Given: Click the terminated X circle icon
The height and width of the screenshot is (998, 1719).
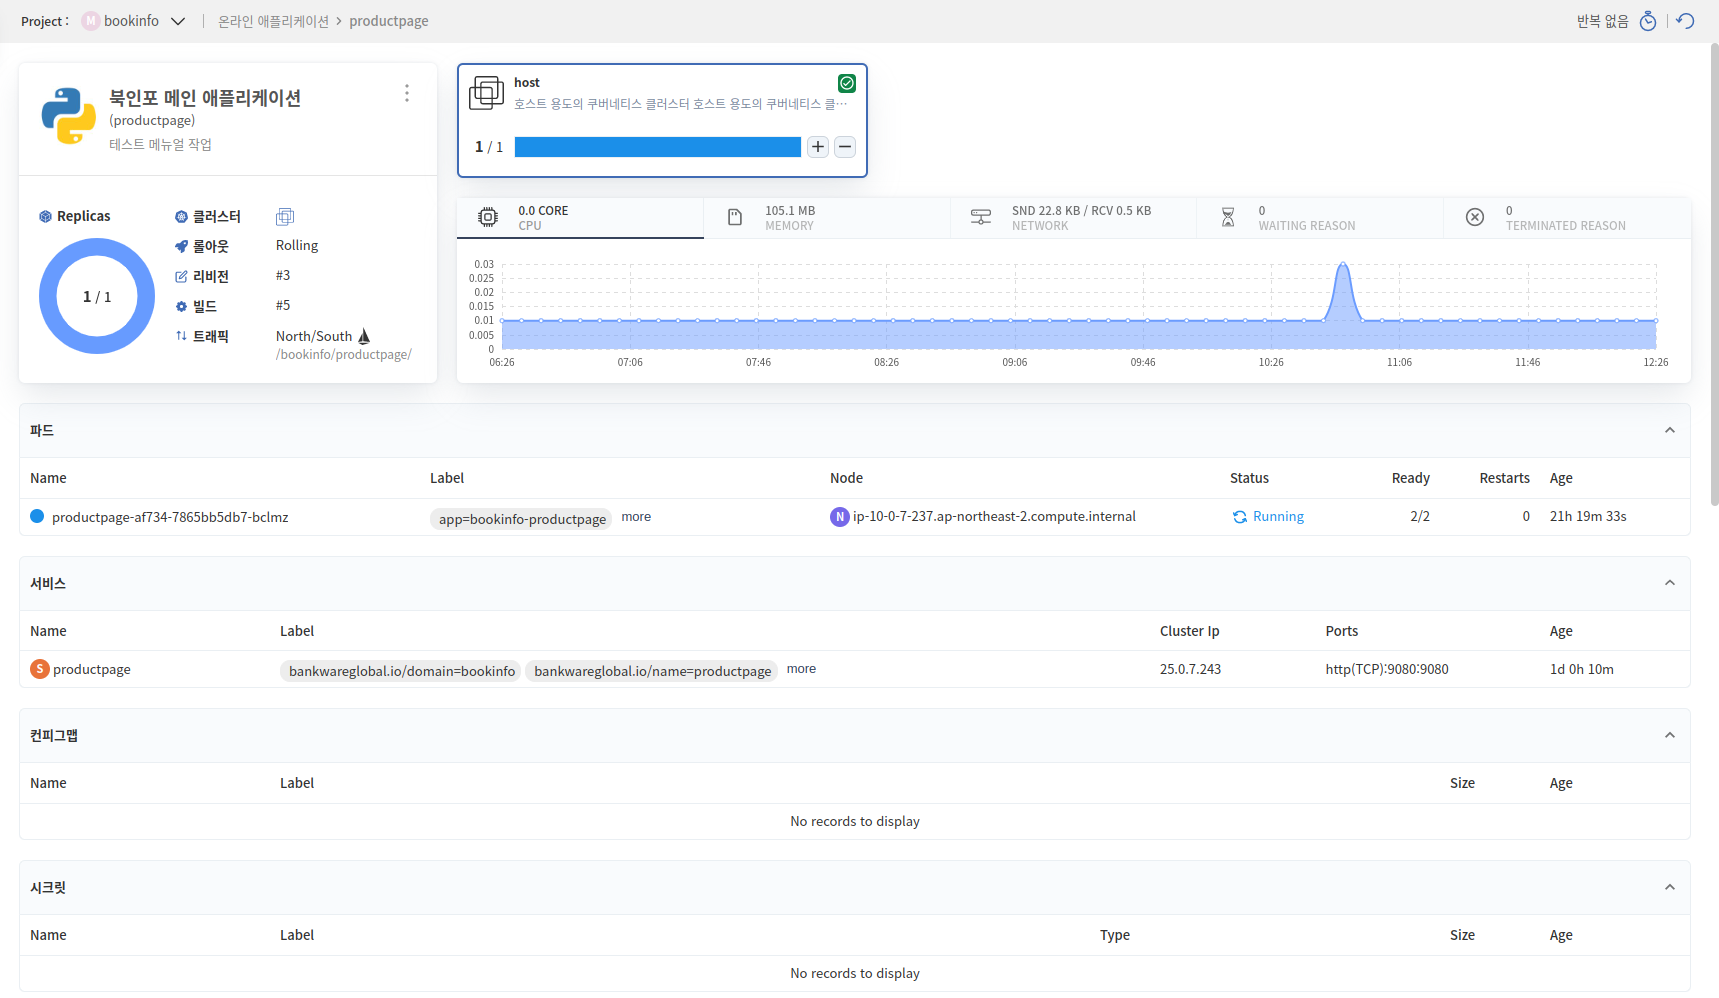Looking at the screenshot, I should [1475, 217].
